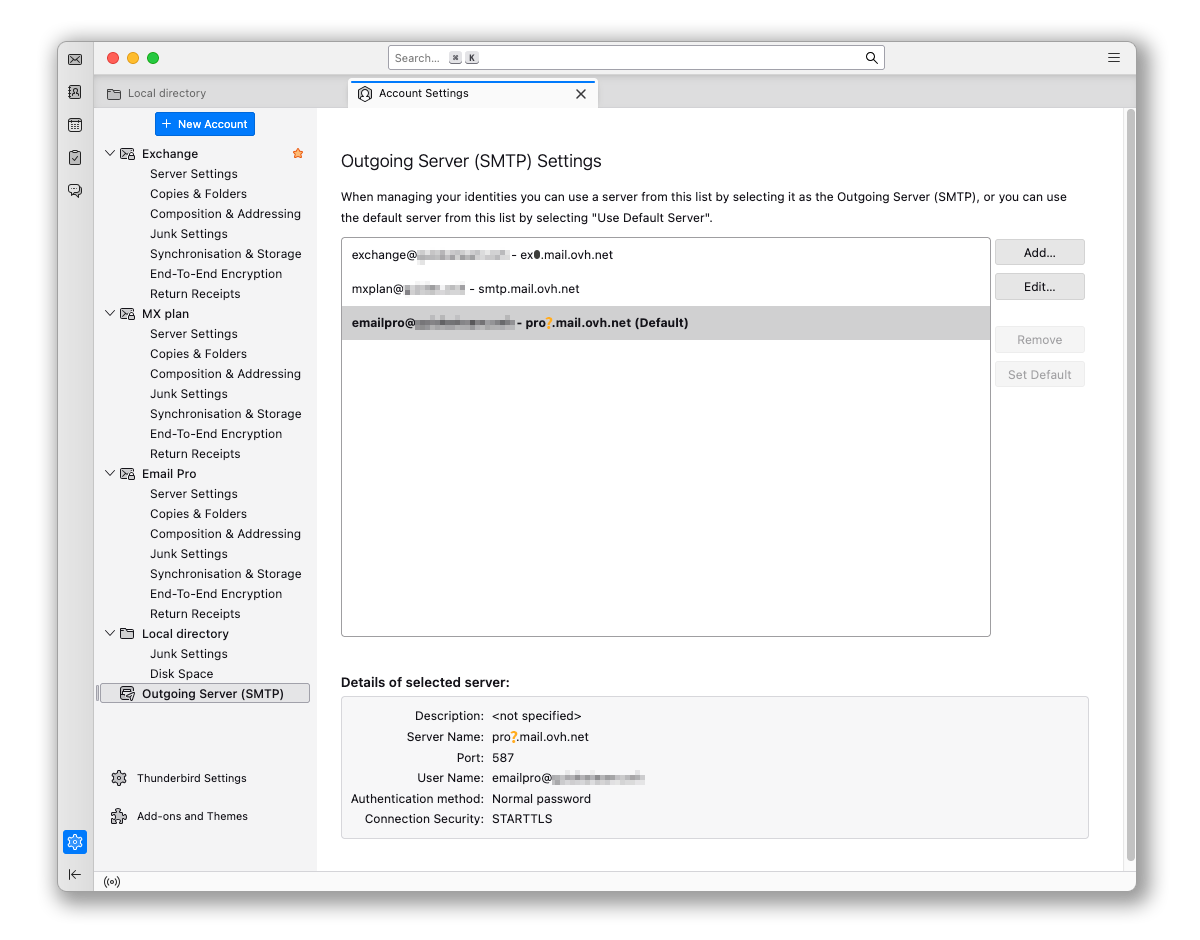1200x940 pixels.
Task: Collapse the spaces toolbar arrow icon
Action: (75, 874)
